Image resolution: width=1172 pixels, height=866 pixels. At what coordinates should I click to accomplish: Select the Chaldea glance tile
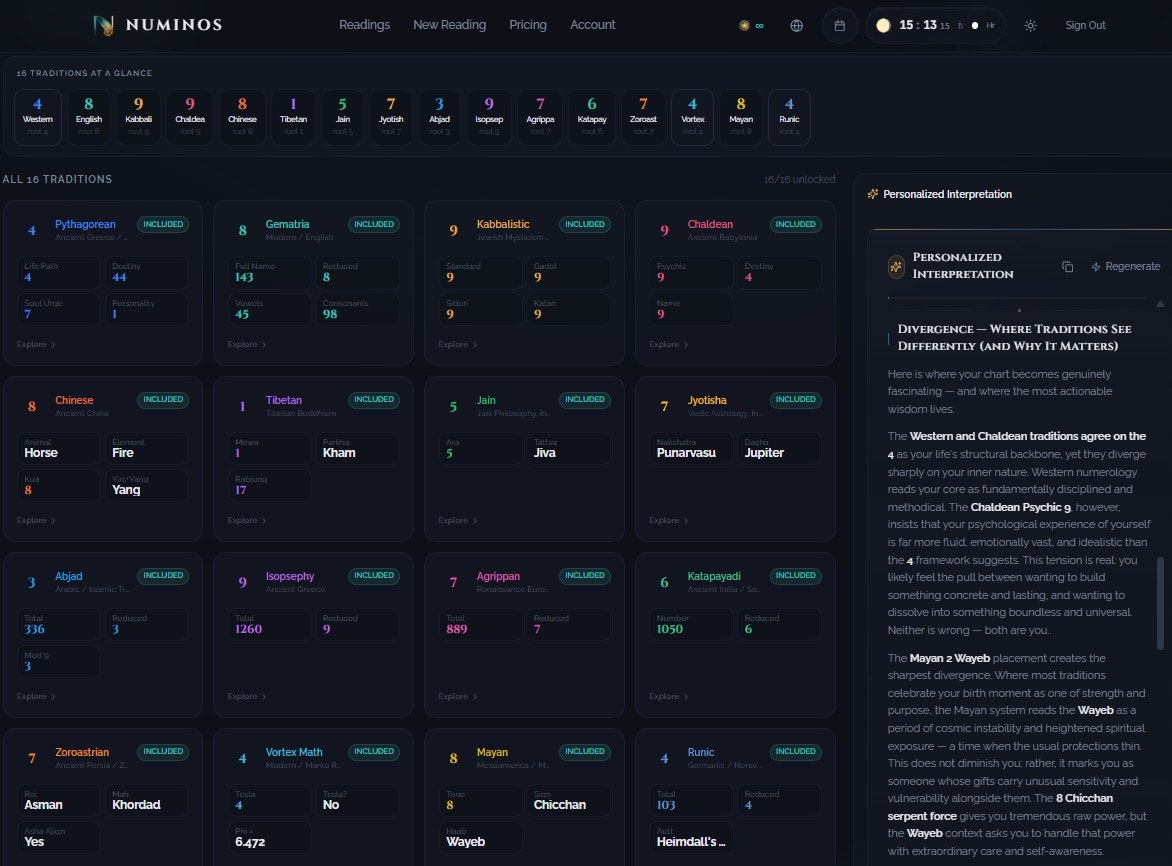(190, 117)
